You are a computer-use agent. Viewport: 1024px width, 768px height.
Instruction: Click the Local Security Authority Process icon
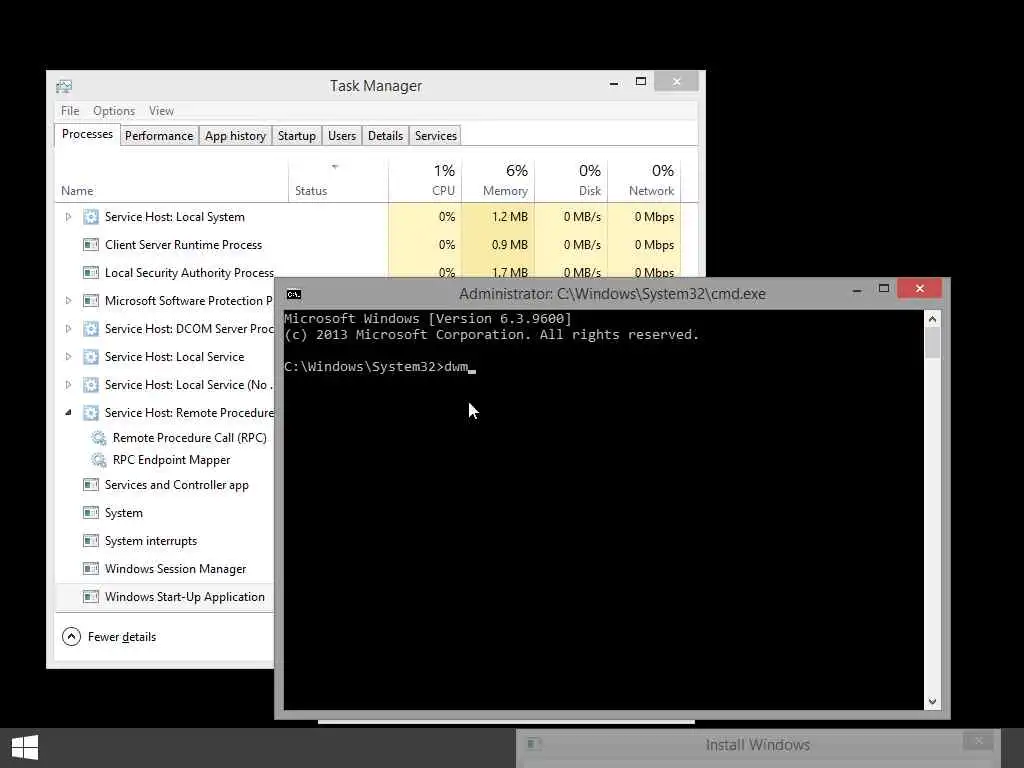click(x=91, y=273)
